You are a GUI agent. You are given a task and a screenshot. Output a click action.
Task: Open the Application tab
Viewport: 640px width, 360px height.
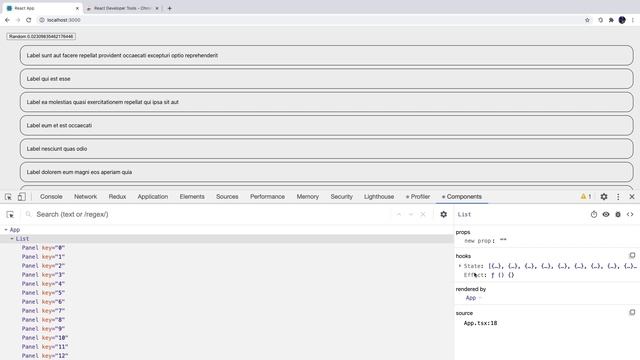pos(153,197)
